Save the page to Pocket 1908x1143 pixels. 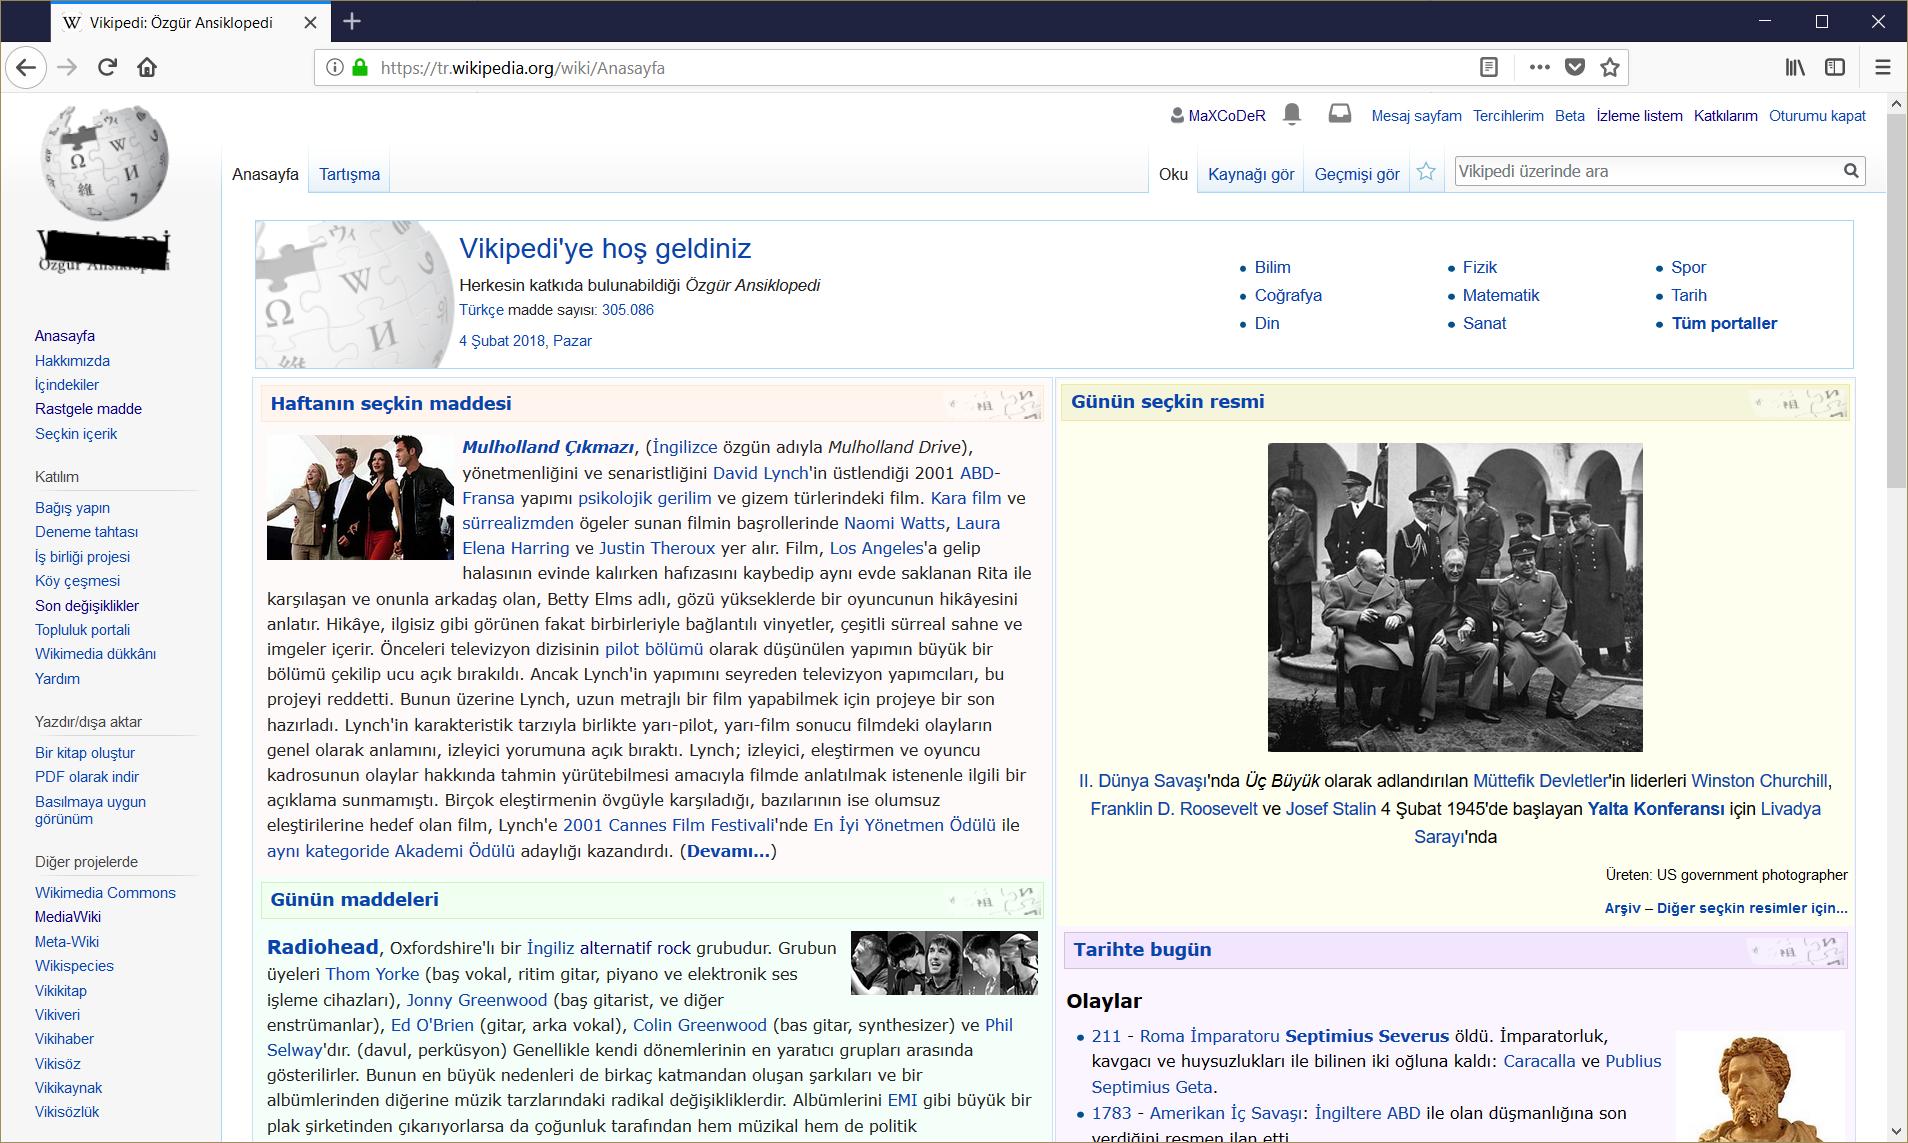1575,67
